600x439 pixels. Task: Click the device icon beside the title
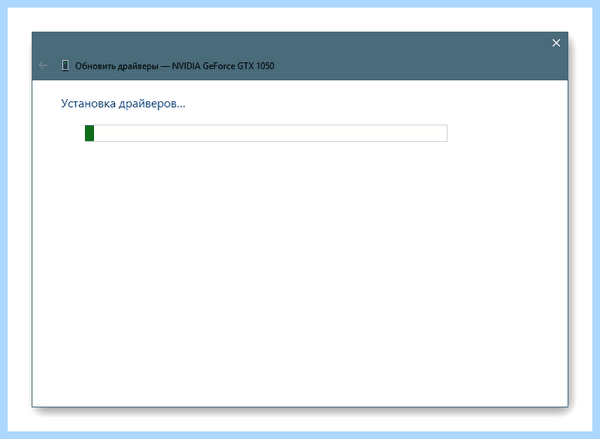65,66
